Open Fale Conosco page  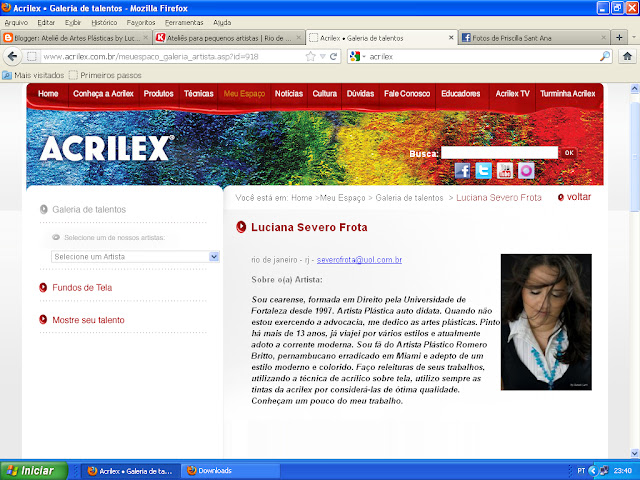(x=407, y=93)
